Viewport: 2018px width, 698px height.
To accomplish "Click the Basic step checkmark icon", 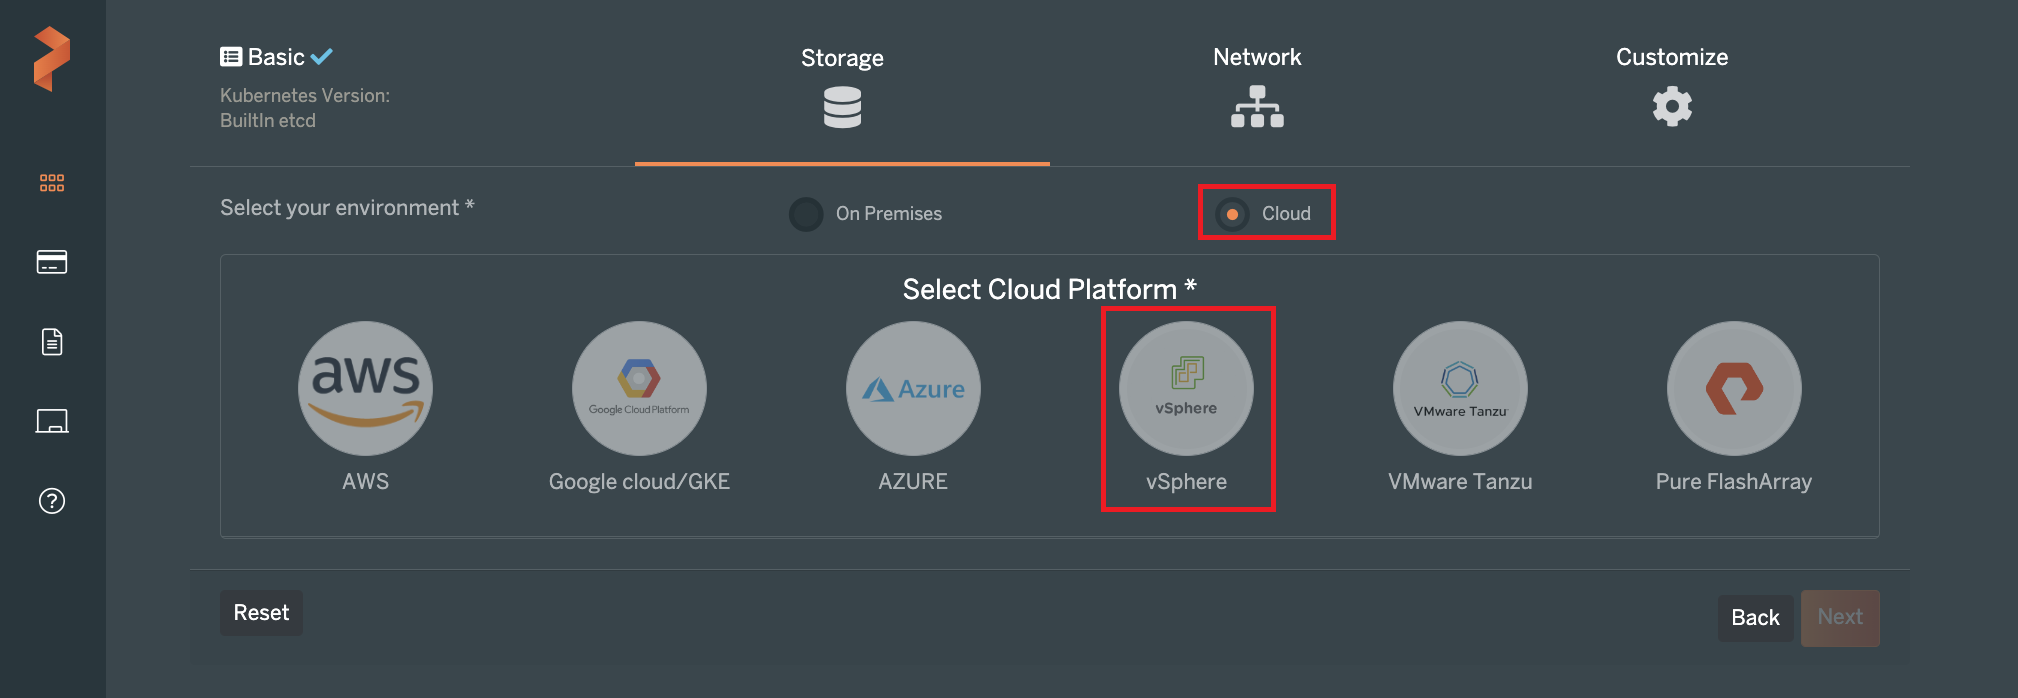I will tap(321, 57).
